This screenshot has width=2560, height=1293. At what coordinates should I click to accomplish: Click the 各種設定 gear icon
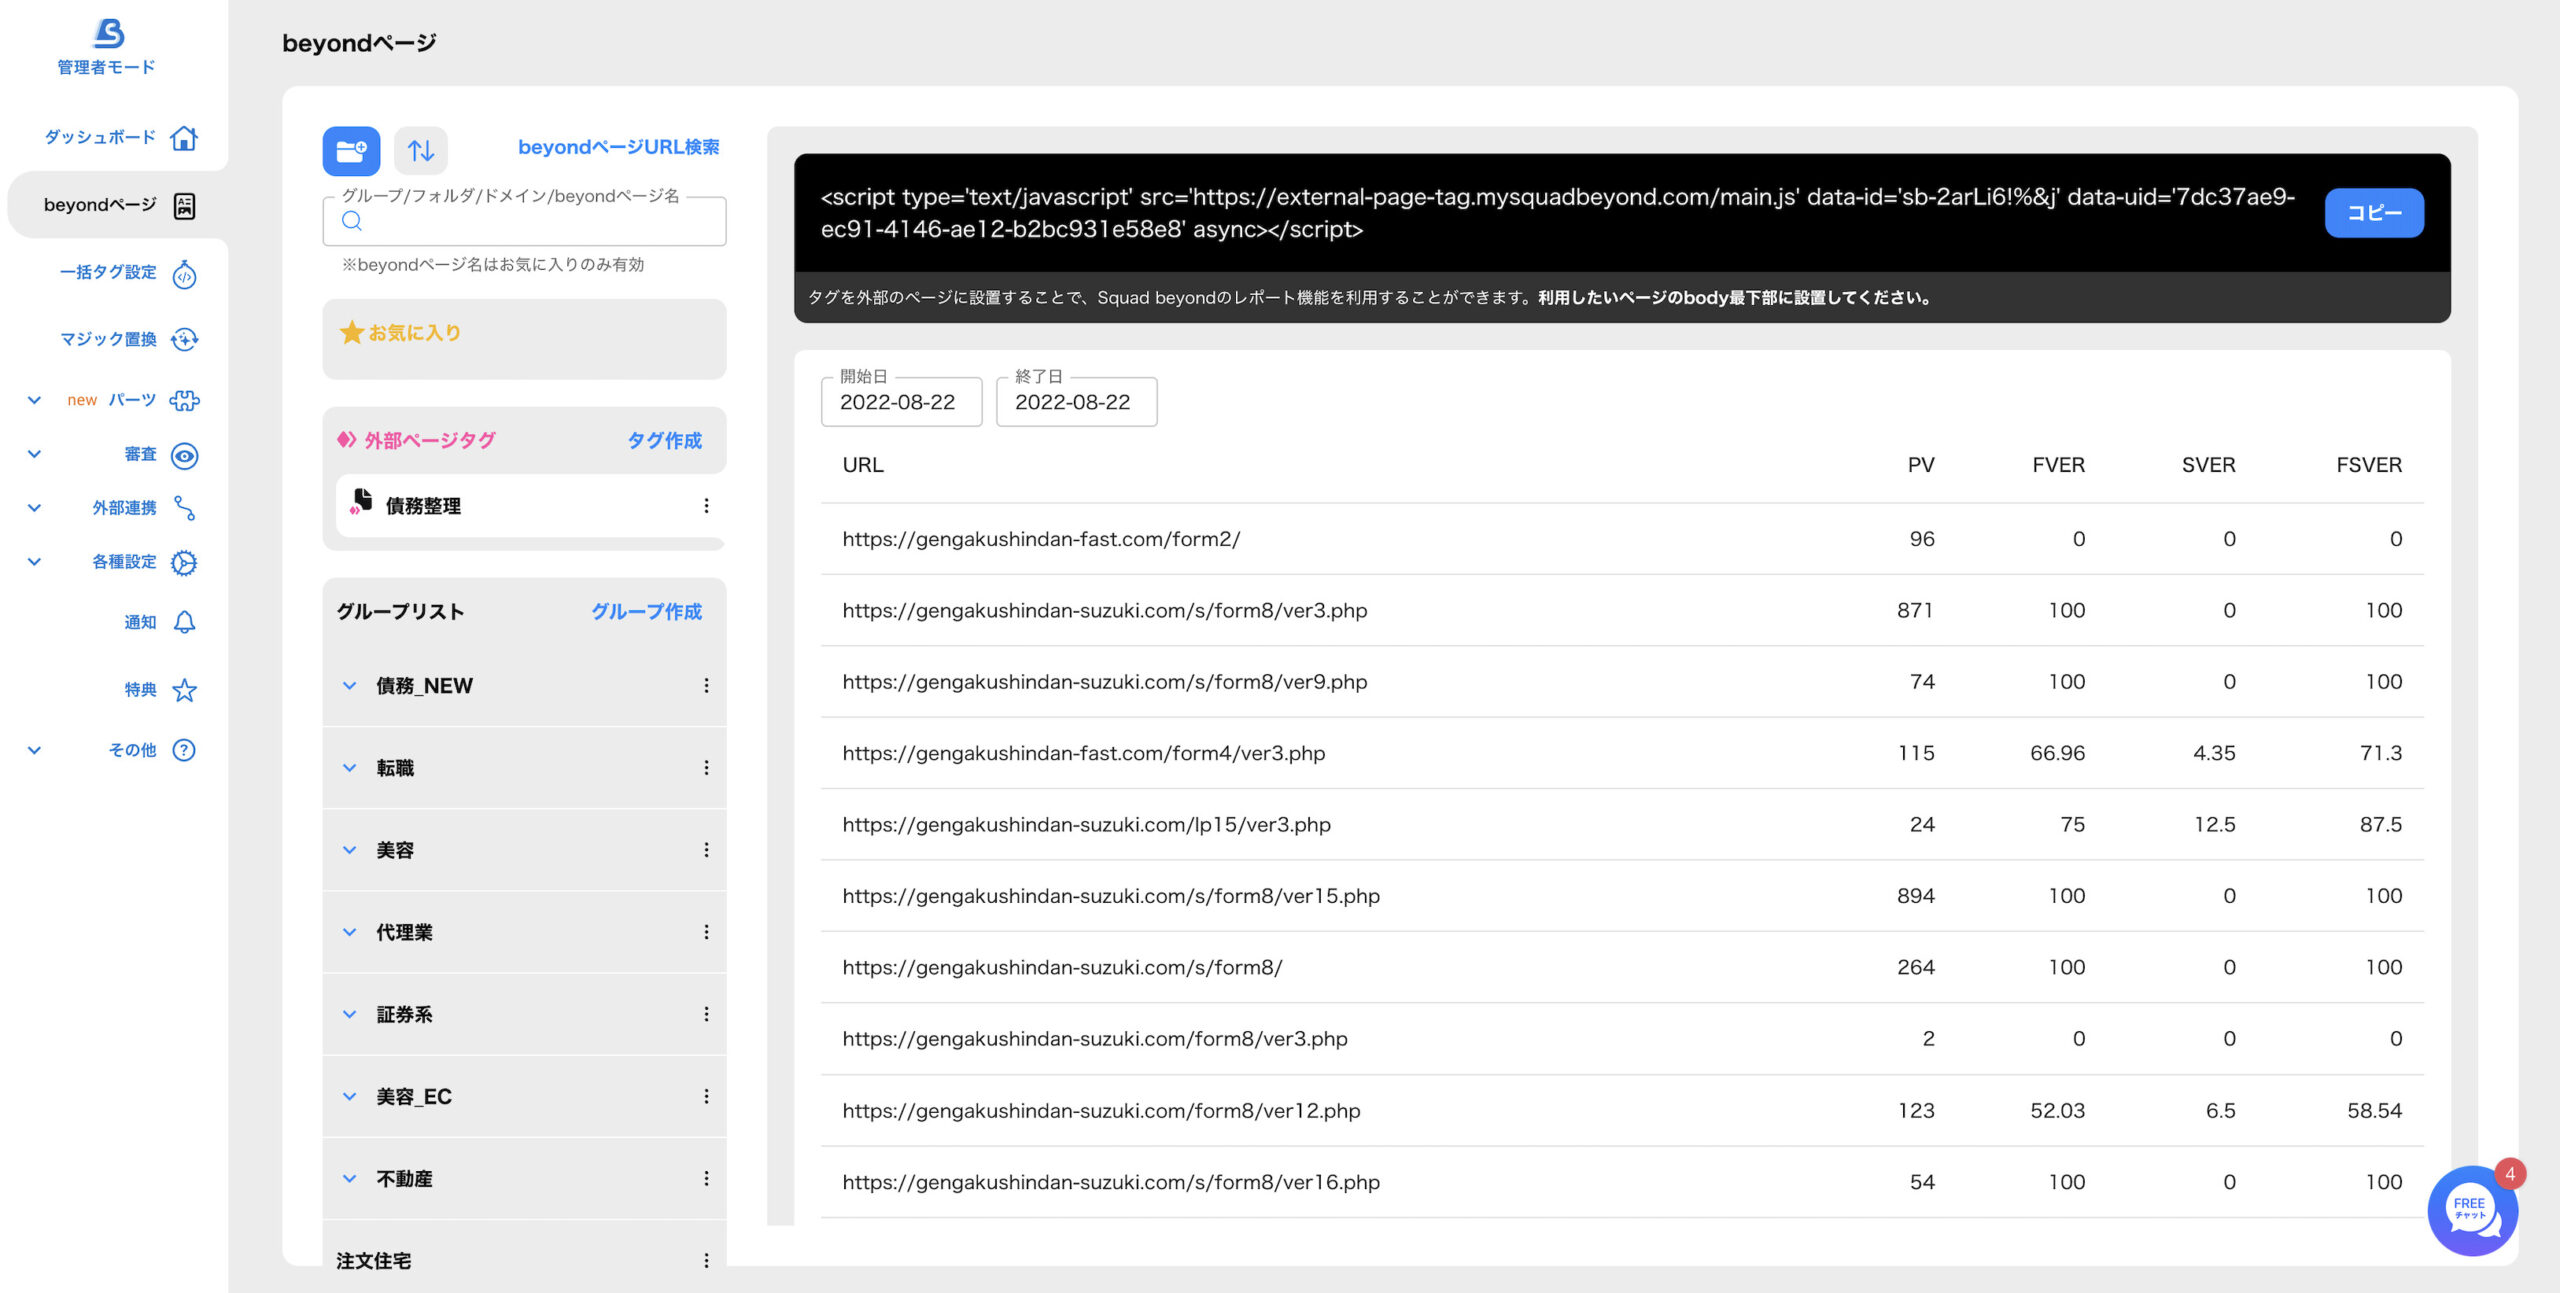tap(184, 562)
